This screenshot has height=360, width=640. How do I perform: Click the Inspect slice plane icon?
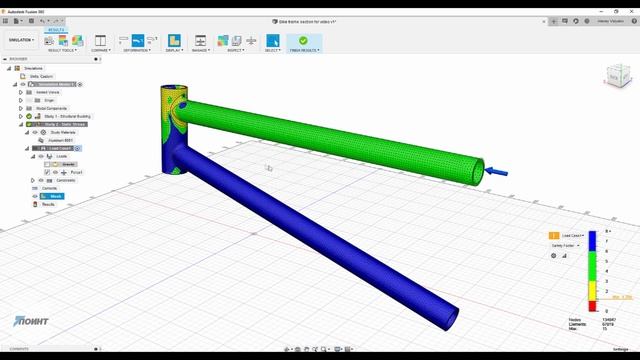pos(251,40)
